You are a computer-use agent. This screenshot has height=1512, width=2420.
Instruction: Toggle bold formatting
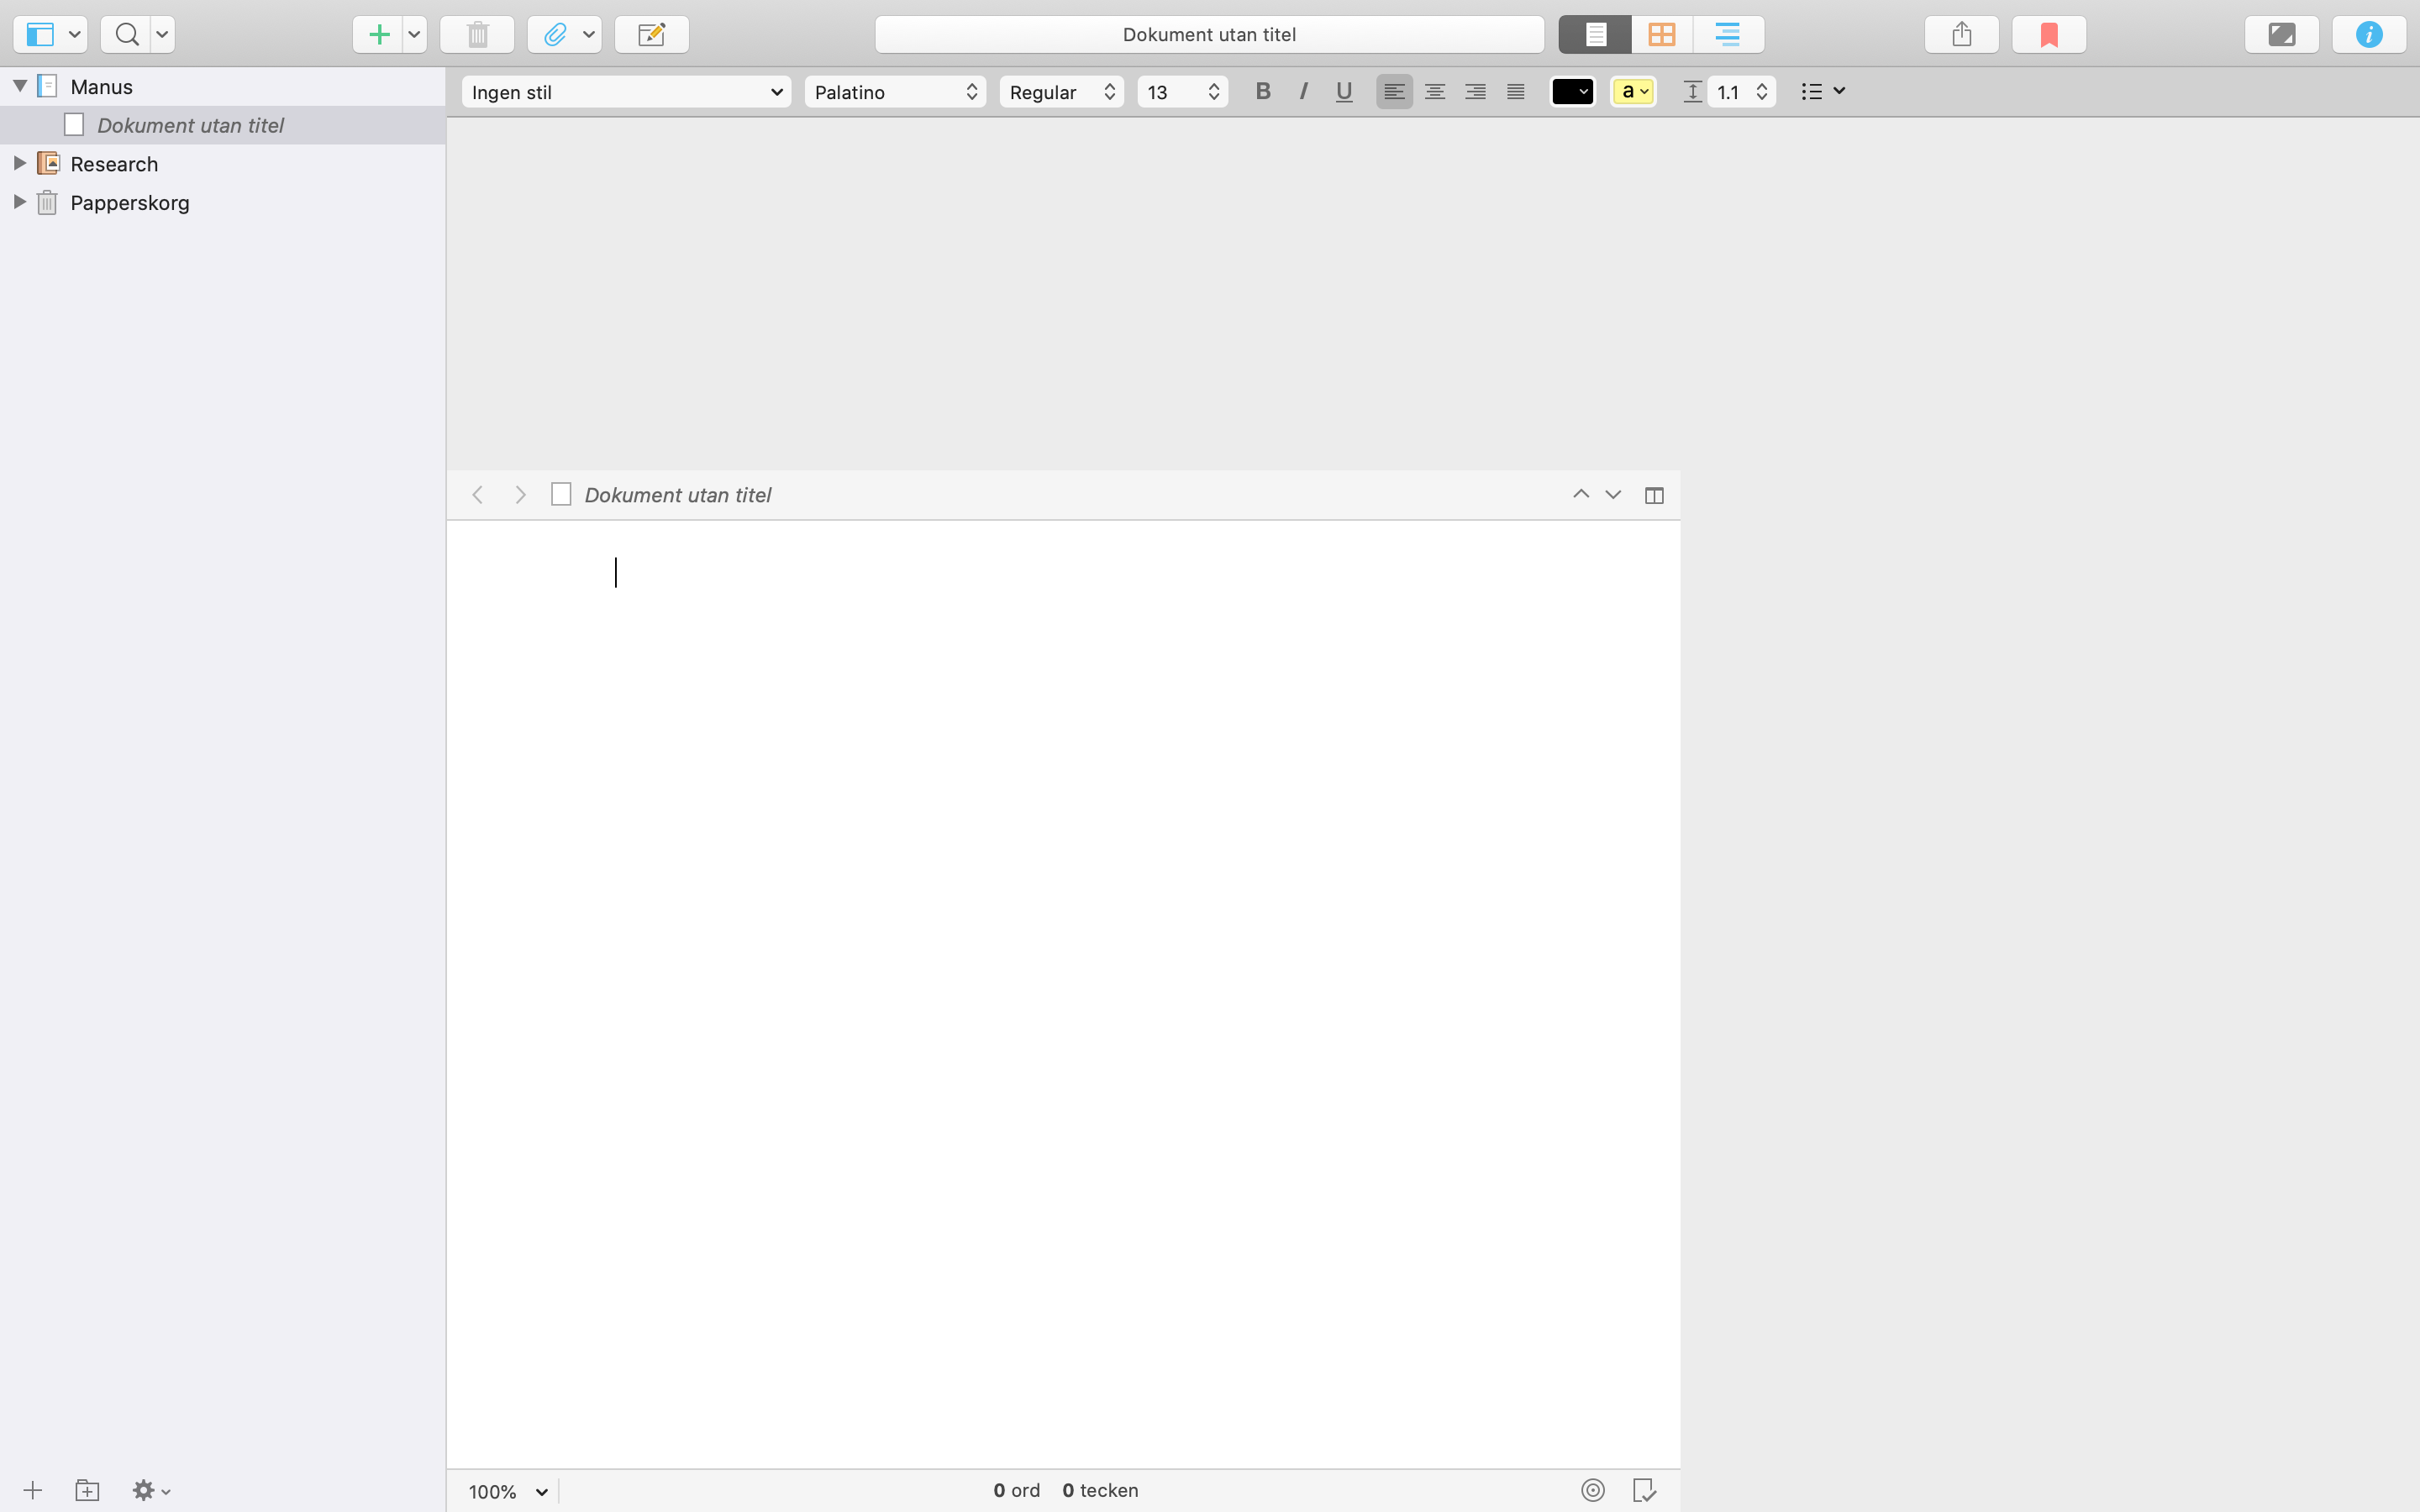(x=1263, y=91)
